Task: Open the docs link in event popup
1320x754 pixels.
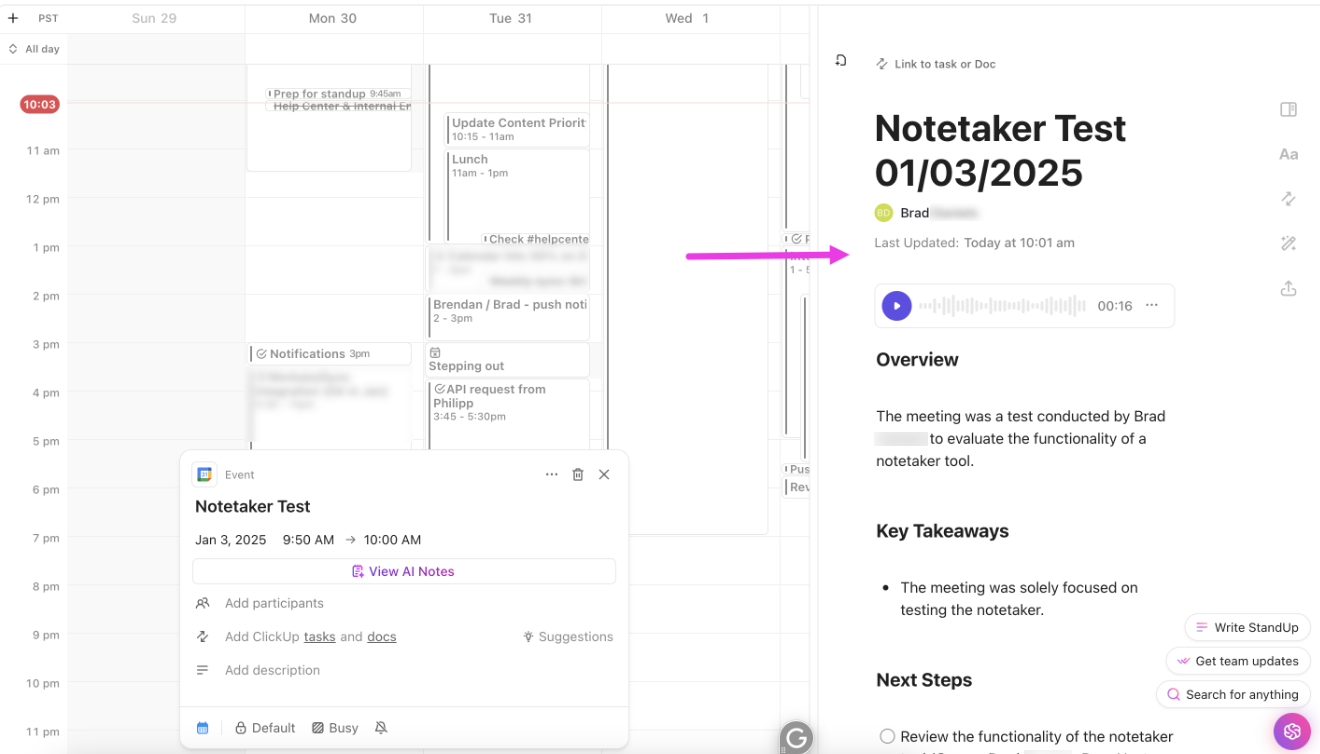Action: pos(383,636)
